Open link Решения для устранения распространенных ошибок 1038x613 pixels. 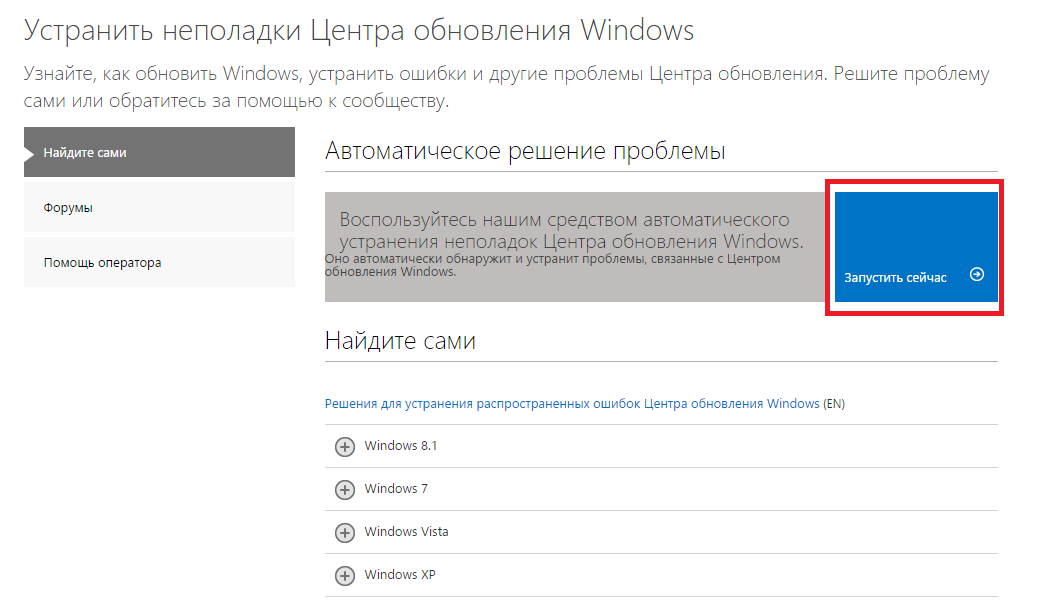coord(572,404)
